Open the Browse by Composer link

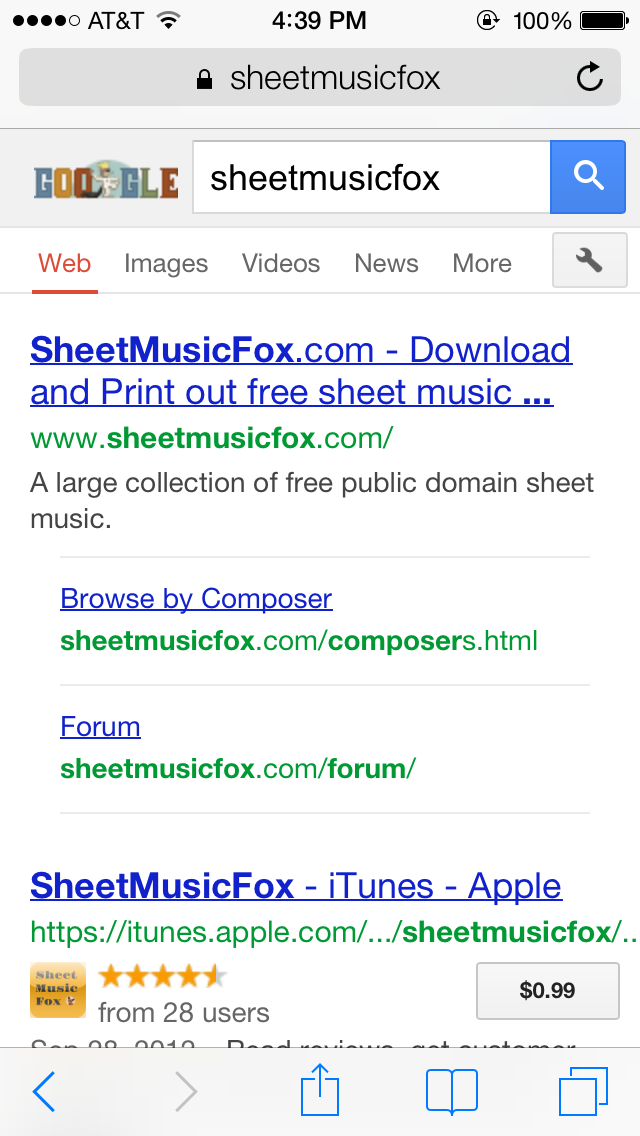(196, 598)
